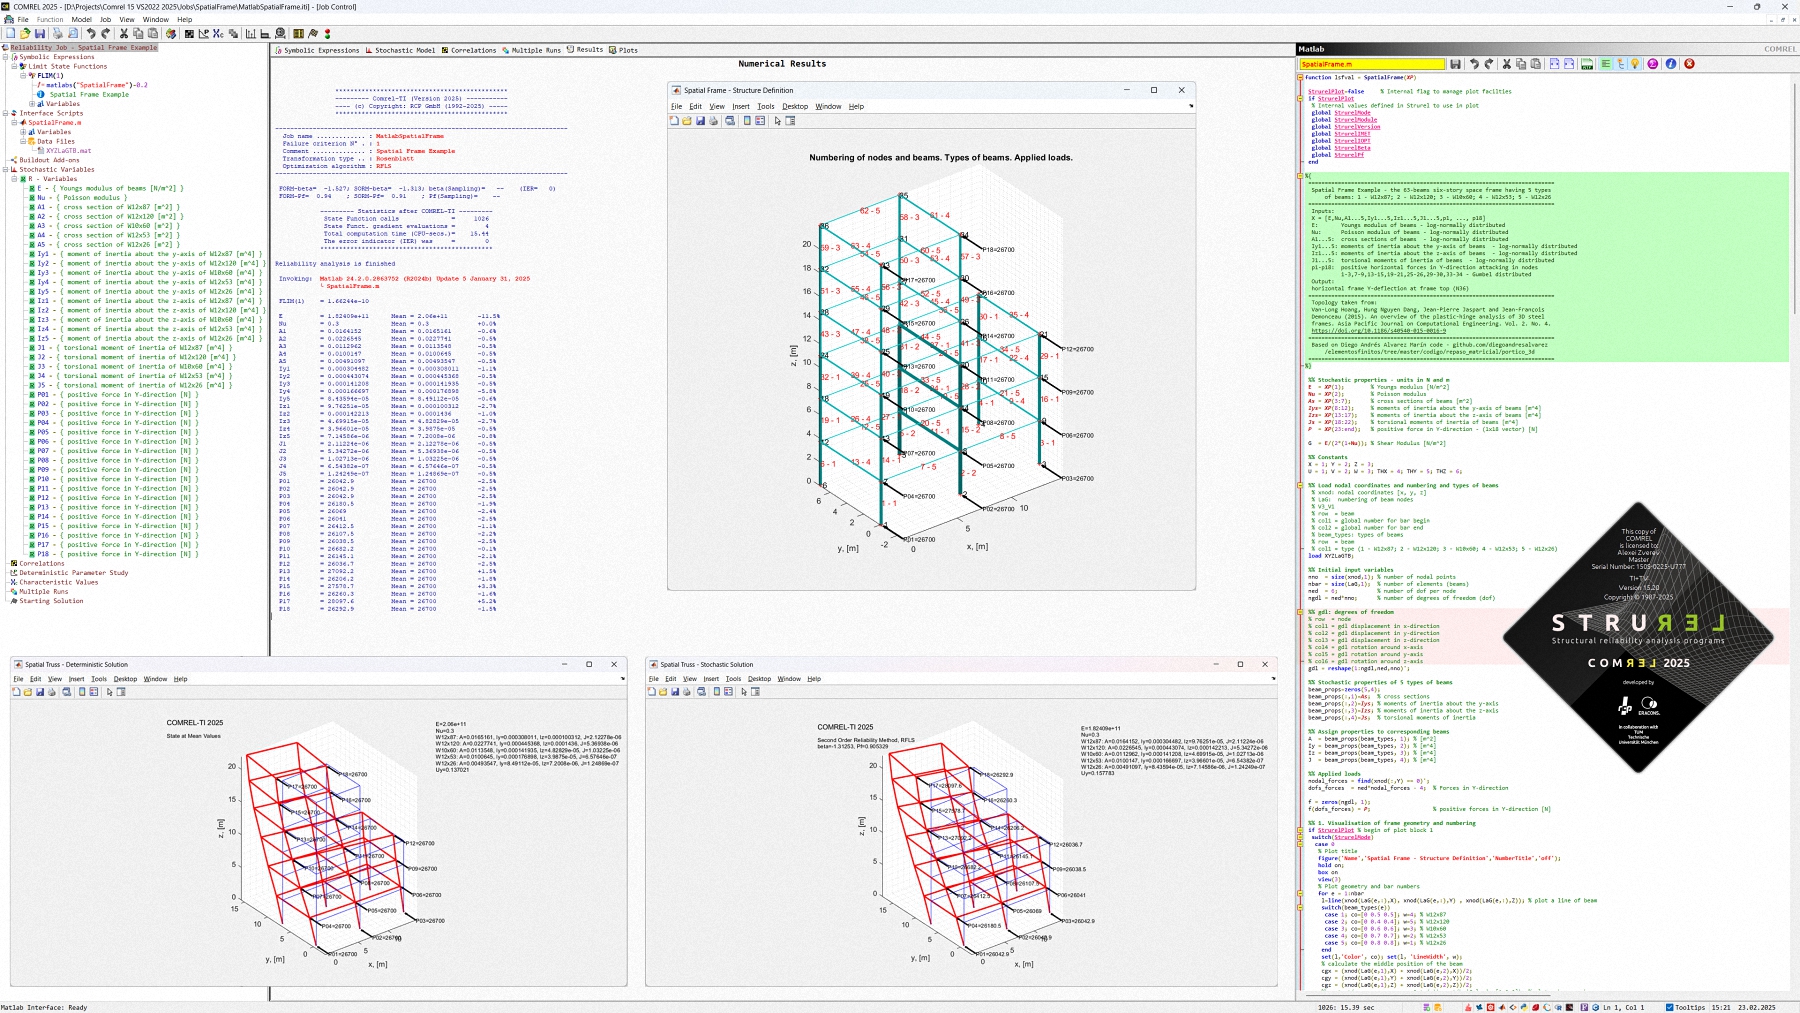
Task: Select the 'P18' positive force variable row
Action: click(114, 554)
